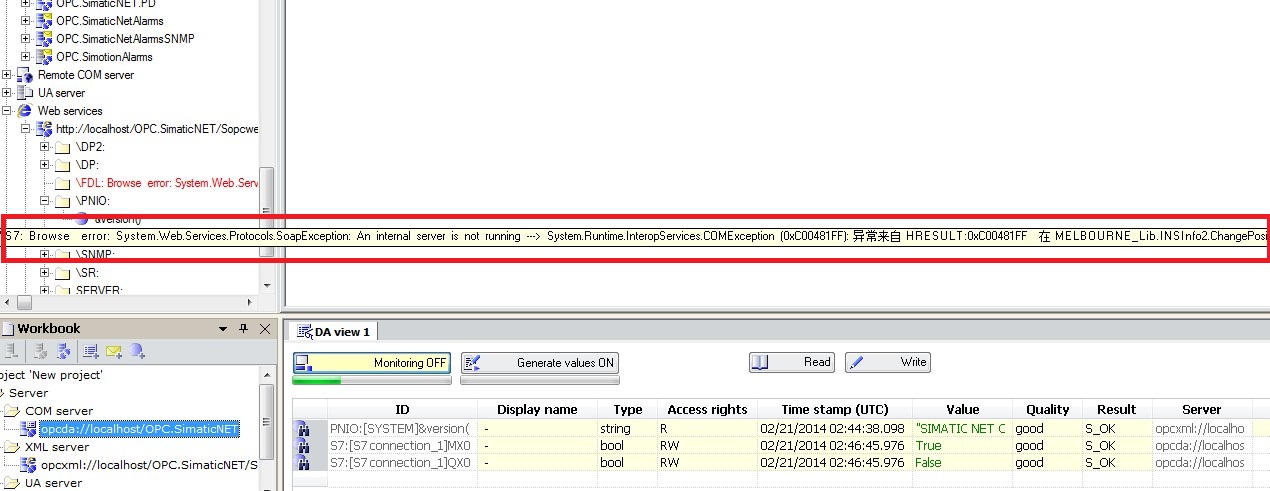Click the Monitoring progress bar
This screenshot has width=1270, height=491.
tap(372, 380)
